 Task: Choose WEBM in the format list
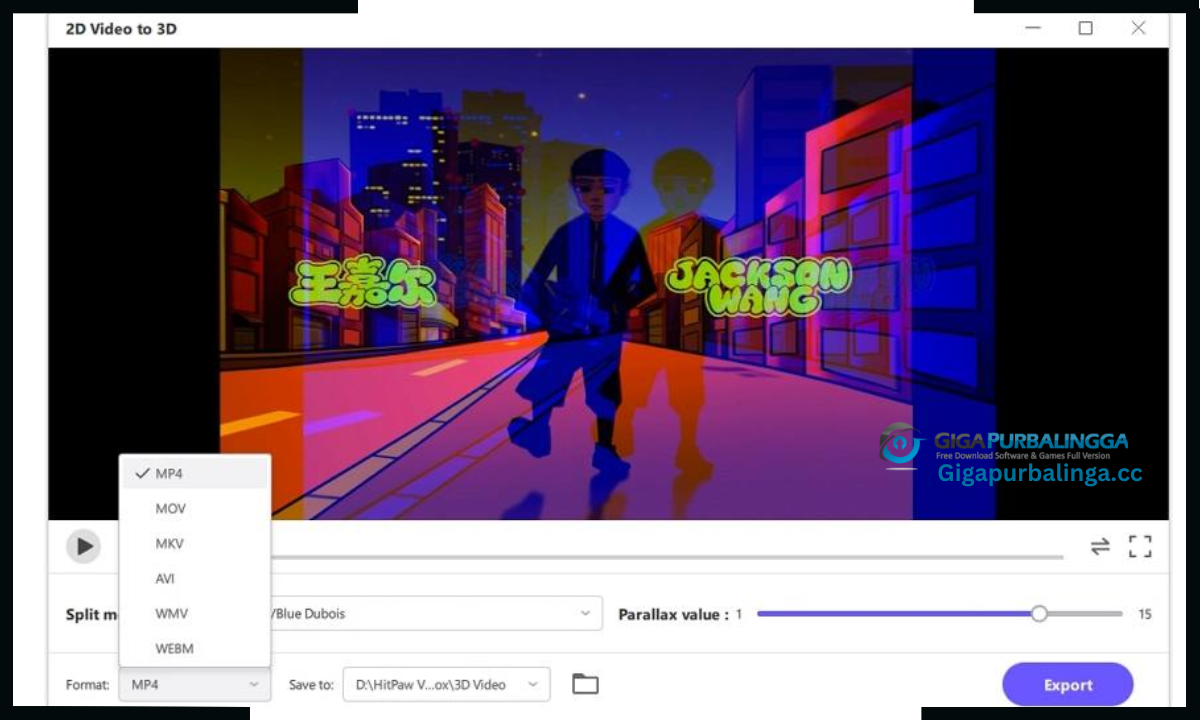[195, 649]
